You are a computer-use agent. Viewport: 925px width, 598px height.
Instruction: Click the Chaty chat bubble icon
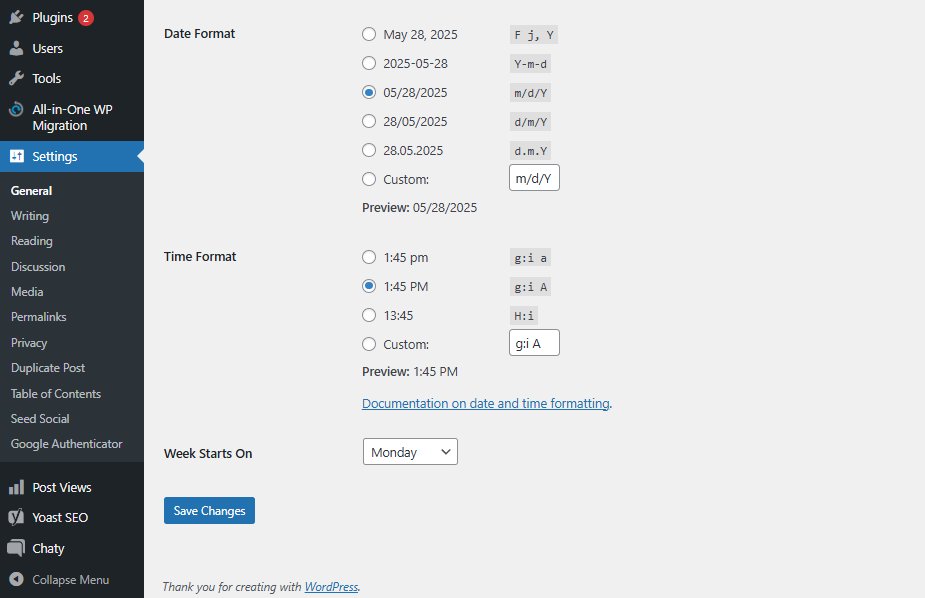[x=16, y=548]
